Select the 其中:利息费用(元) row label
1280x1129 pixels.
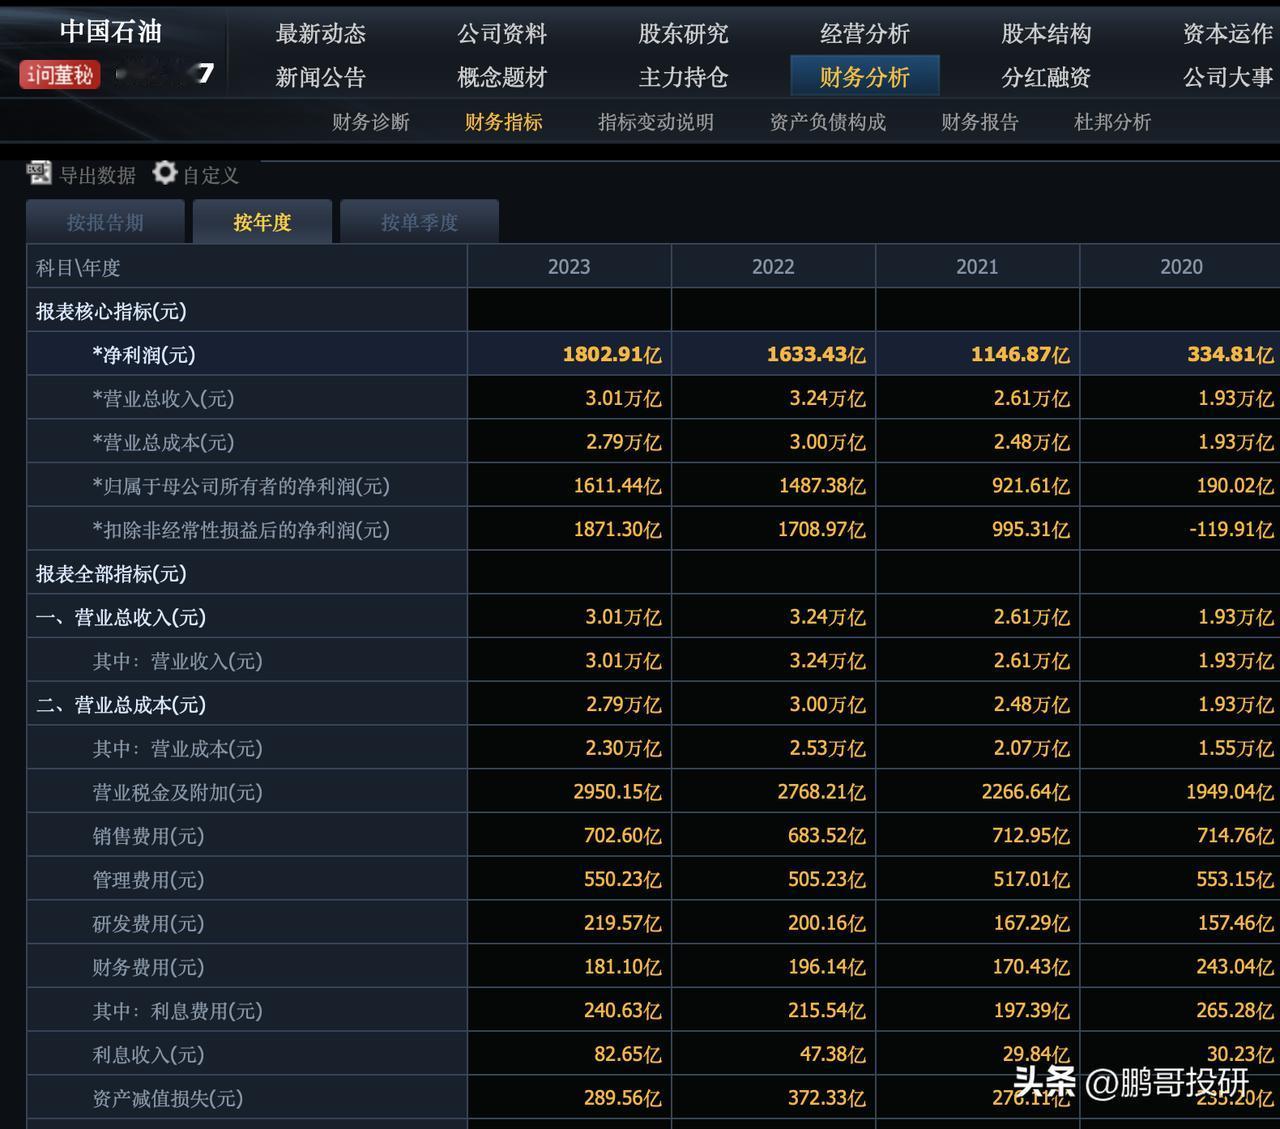pos(178,1011)
